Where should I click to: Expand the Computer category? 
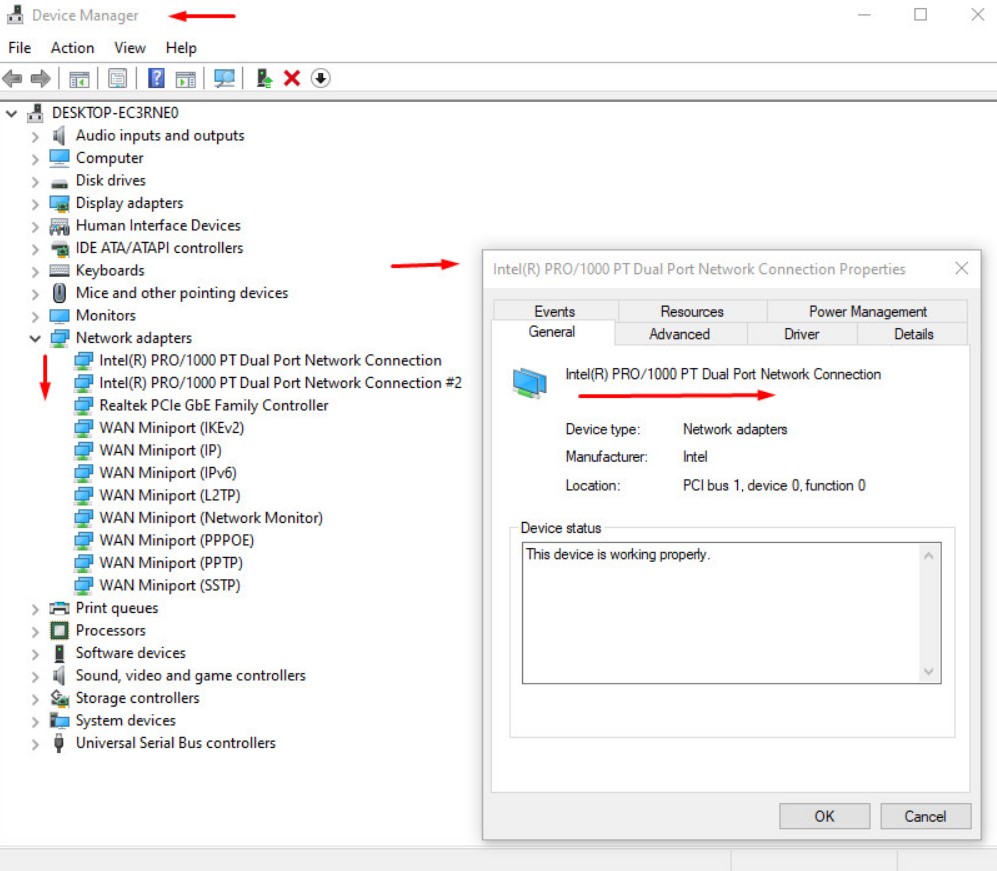(35, 158)
